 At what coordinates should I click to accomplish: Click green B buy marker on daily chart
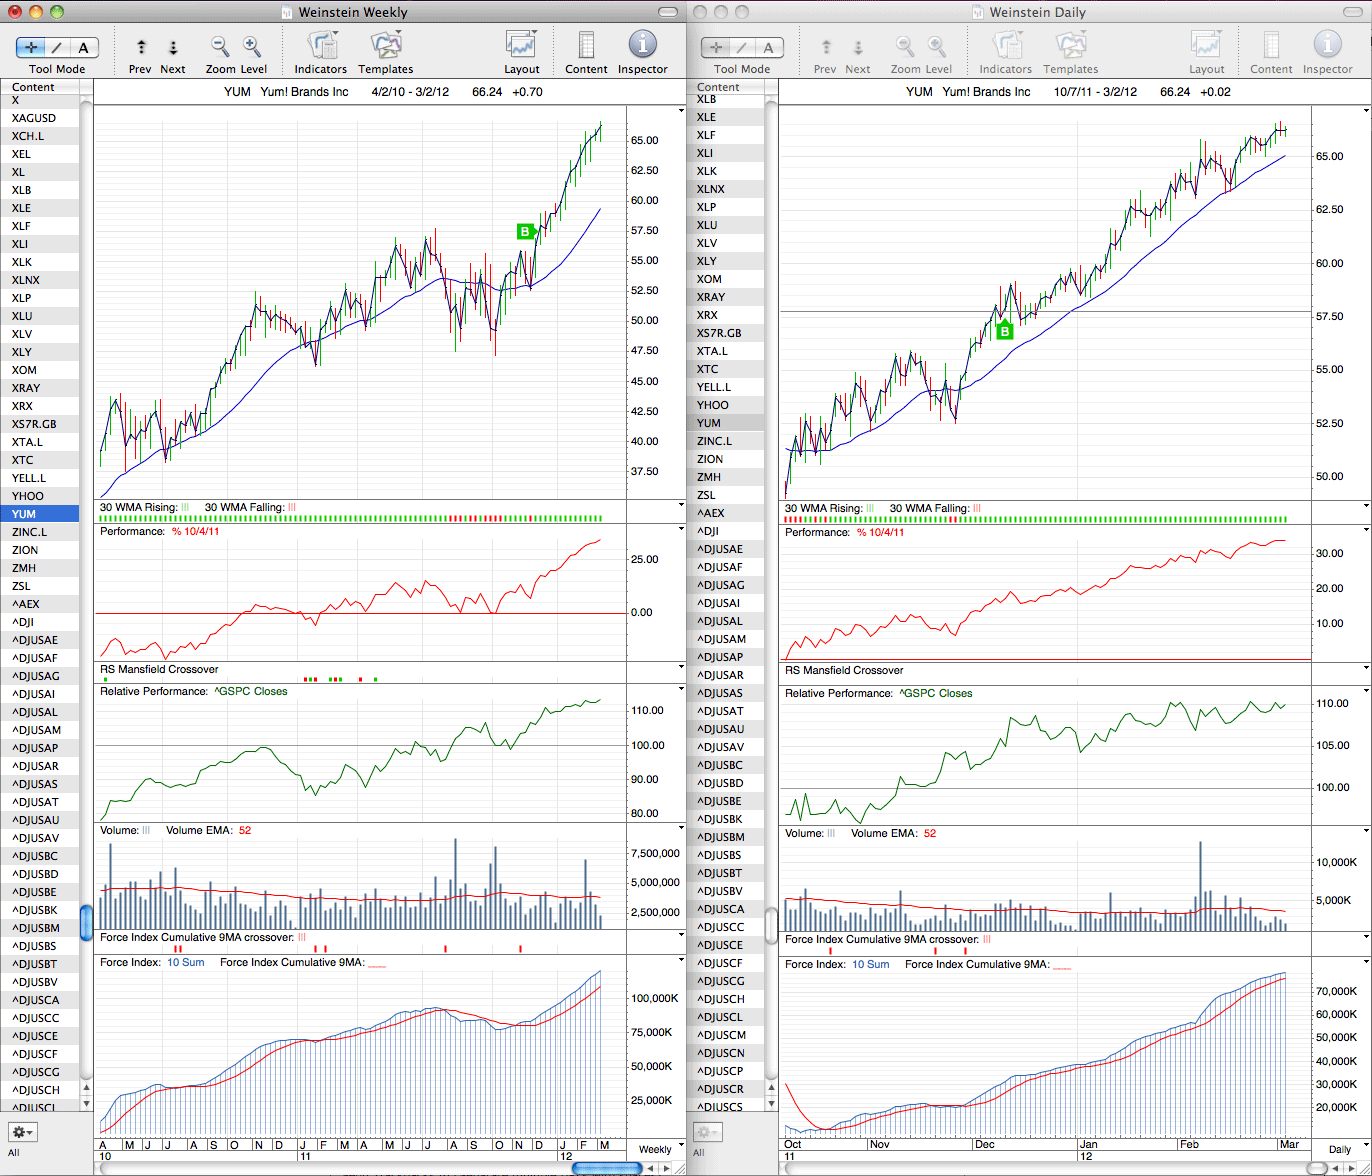(1005, 331)
